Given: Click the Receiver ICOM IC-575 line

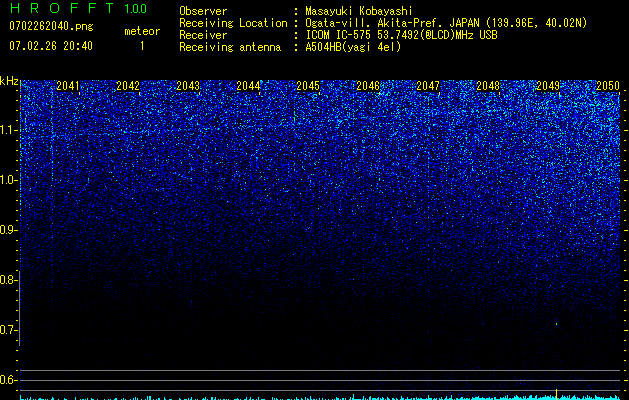Looking at the screenshot, I should click(401, 35).
